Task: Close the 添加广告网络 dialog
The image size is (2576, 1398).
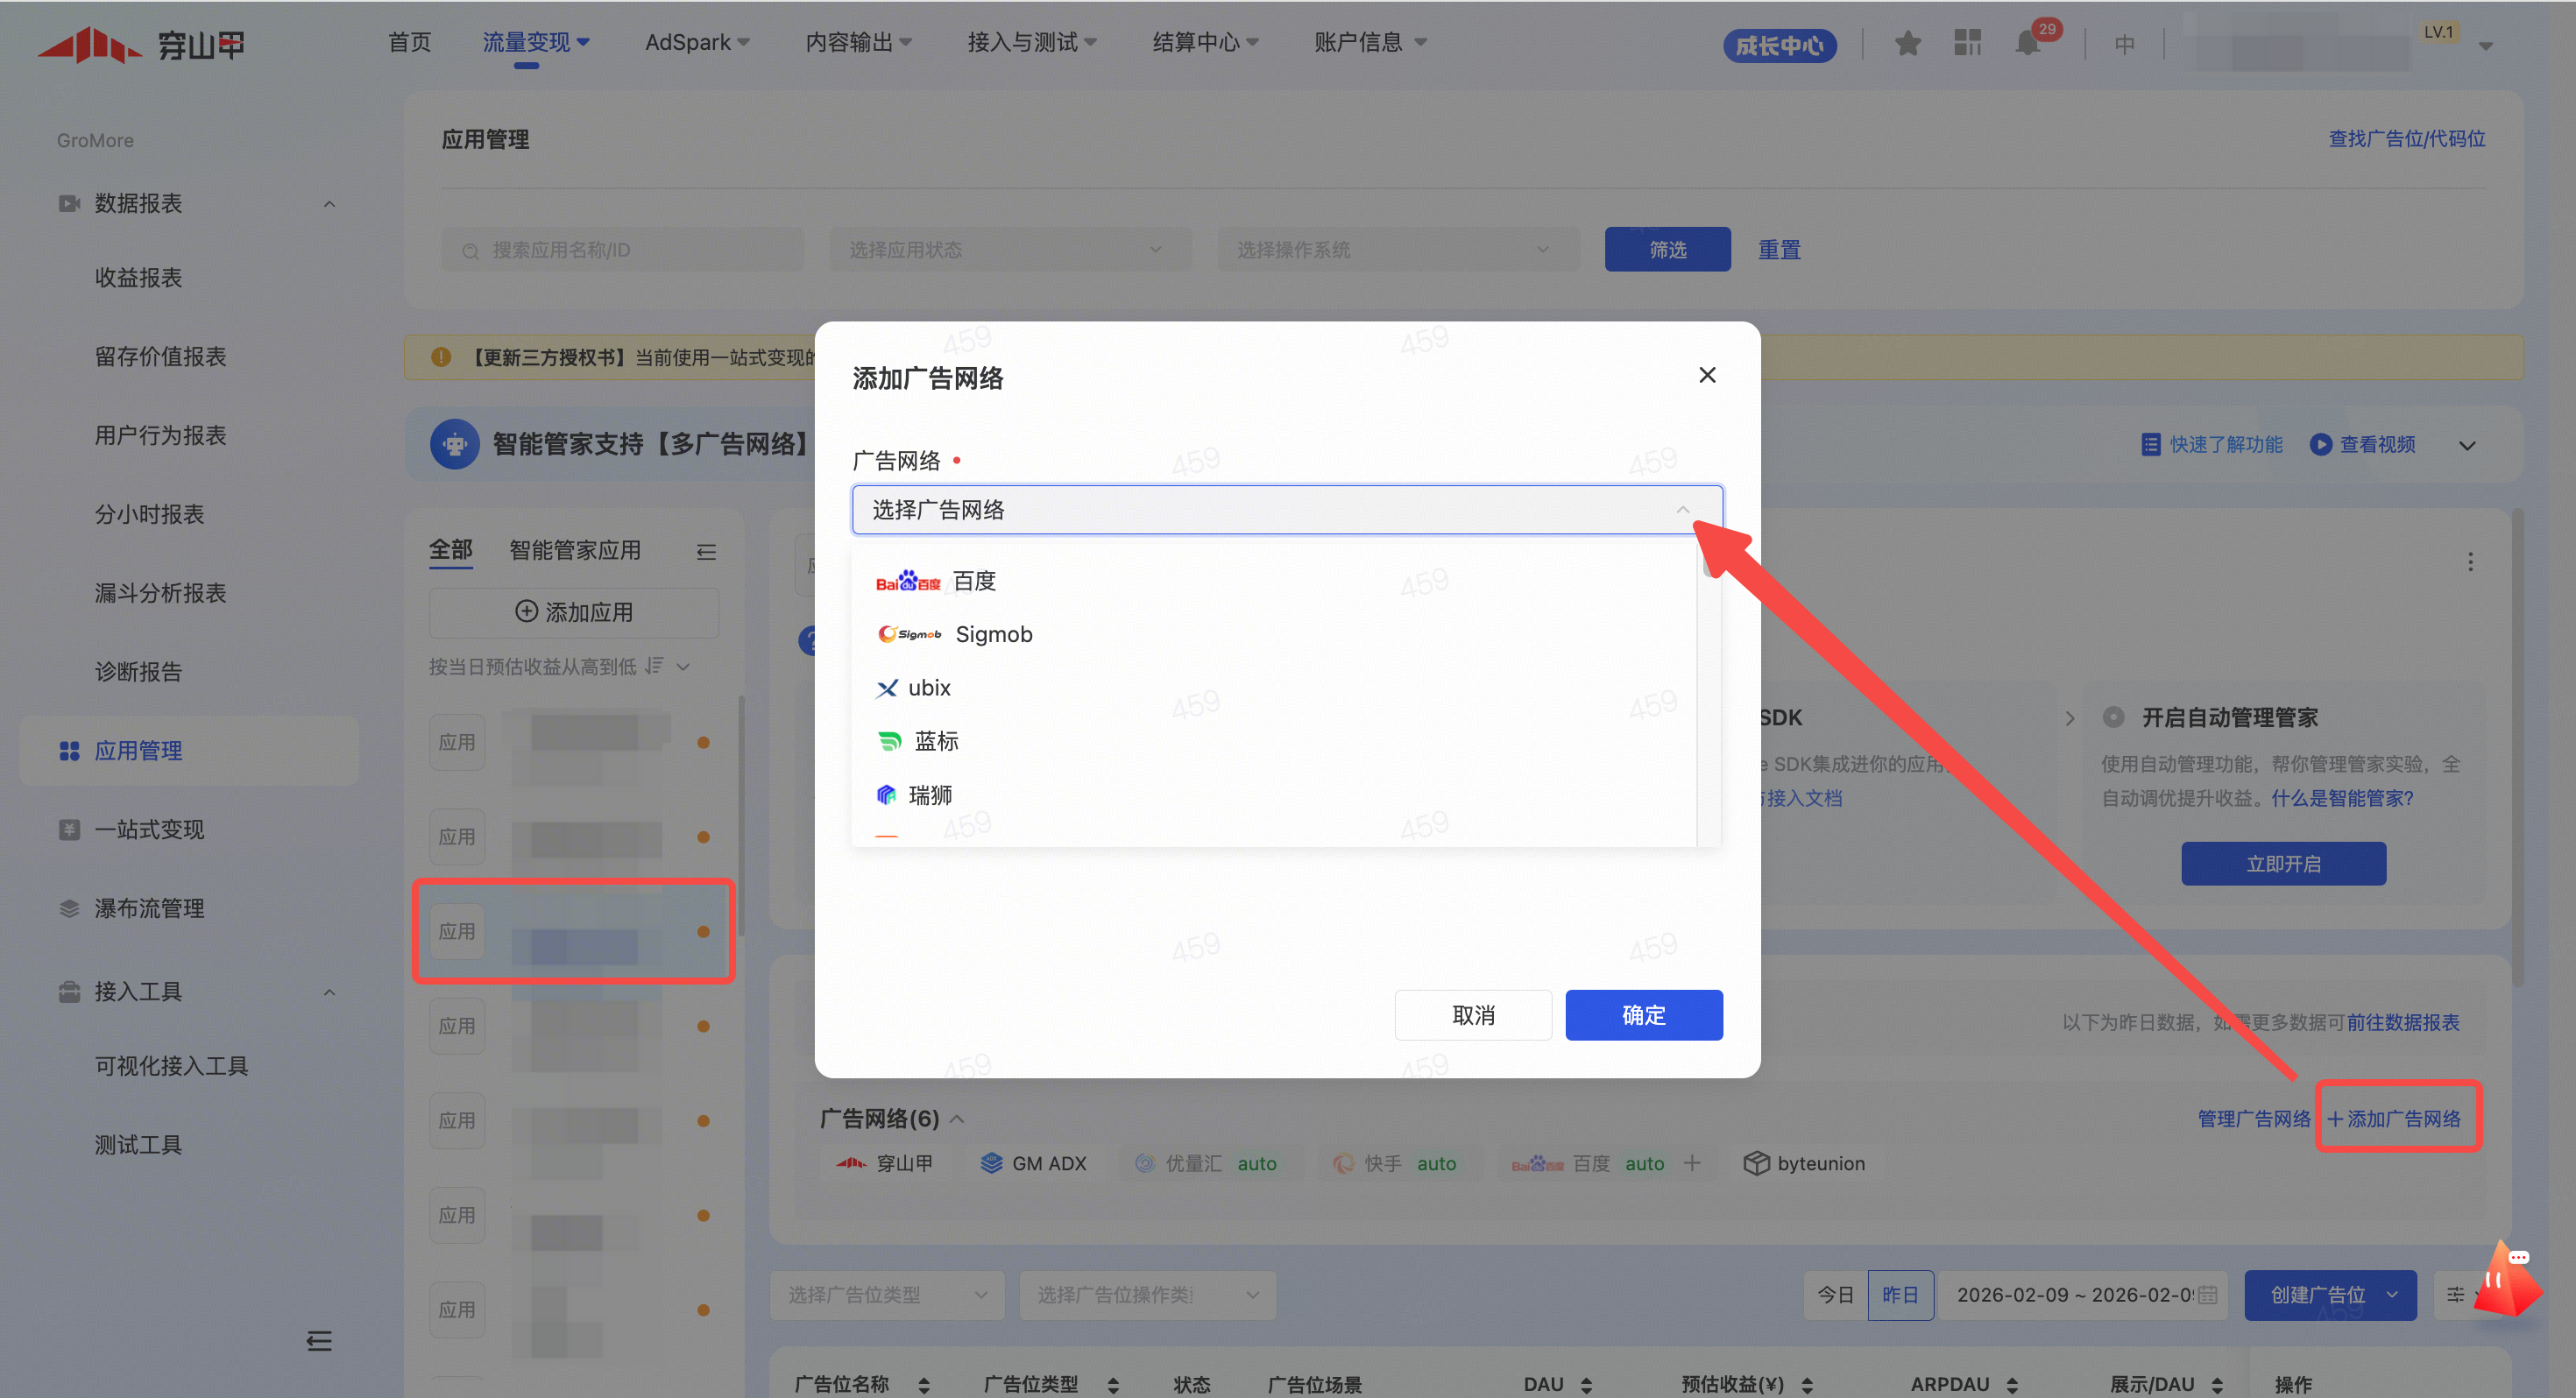Action: (1707, 375)
